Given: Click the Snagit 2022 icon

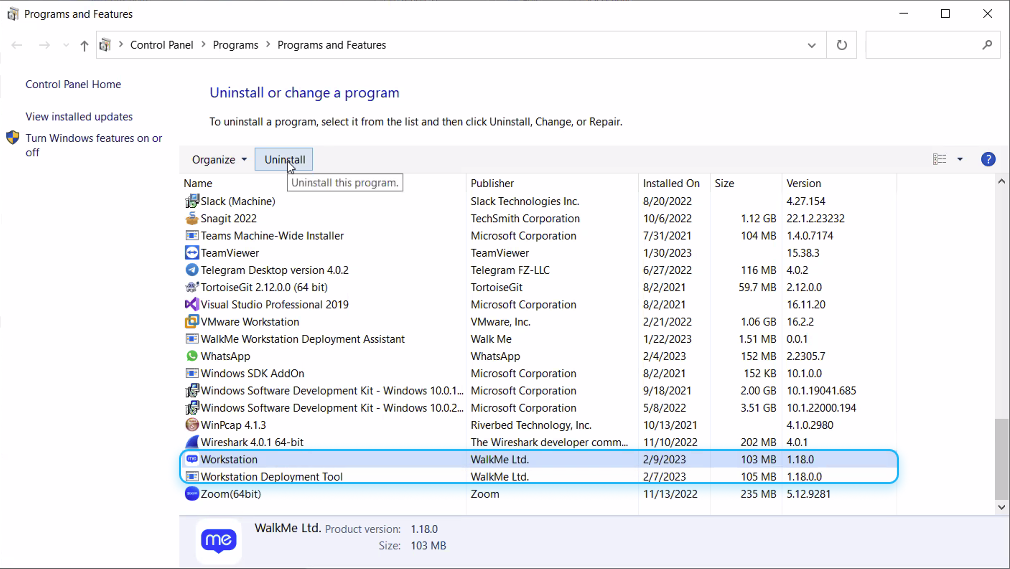Looking at the screenshot, I should pos(192,219).
